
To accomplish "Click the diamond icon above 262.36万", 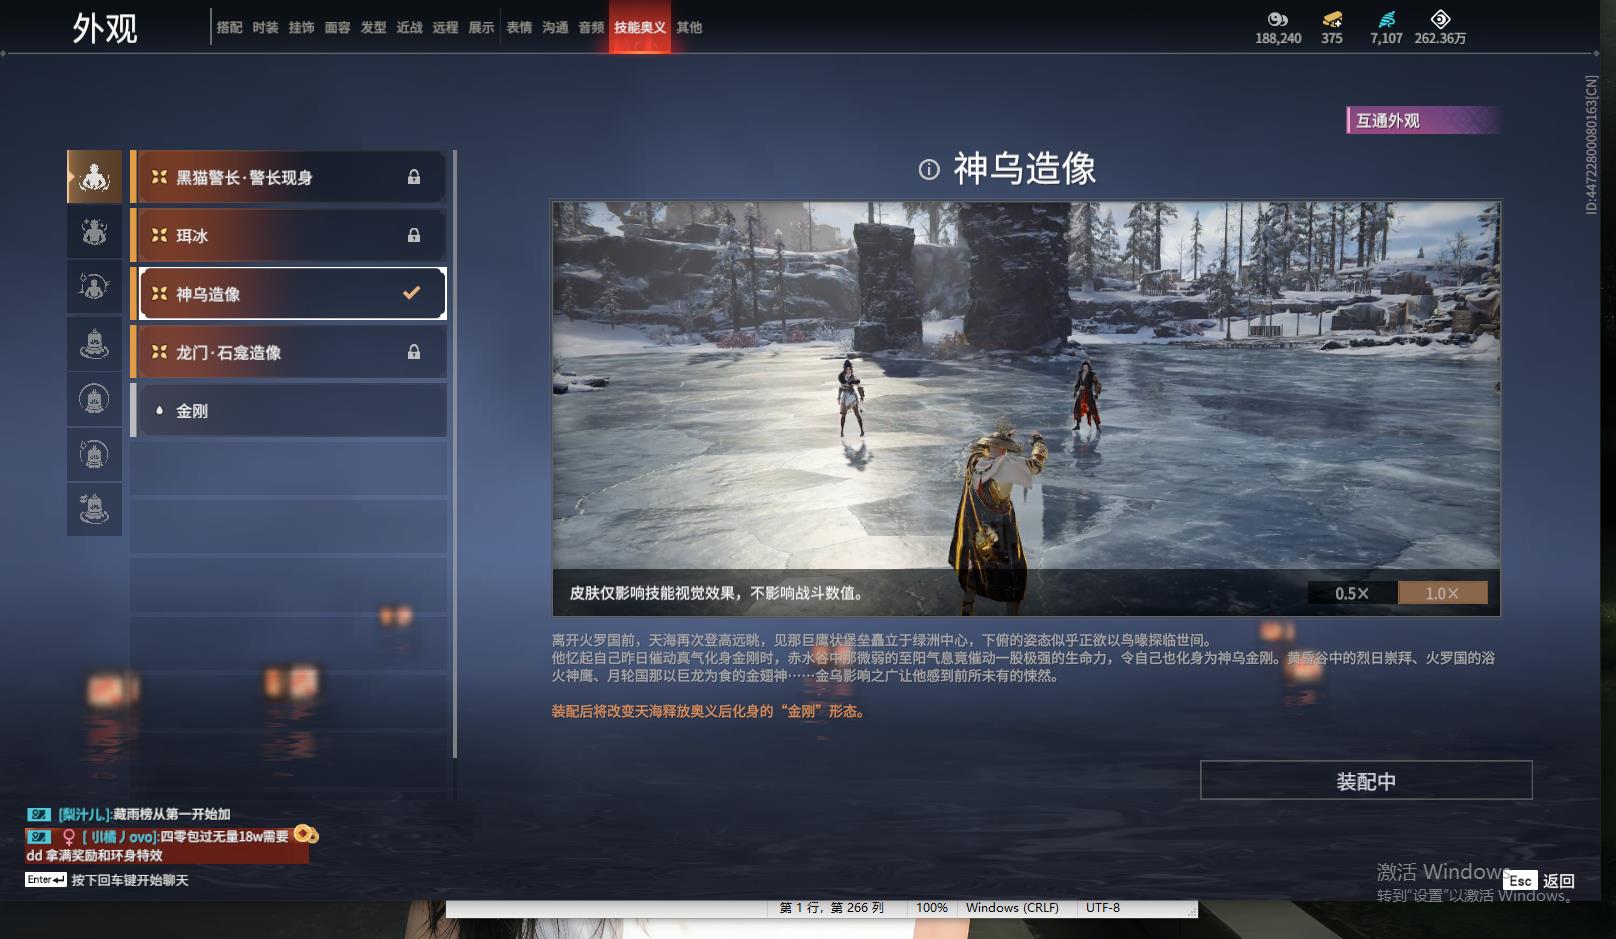I will 1440,19.
